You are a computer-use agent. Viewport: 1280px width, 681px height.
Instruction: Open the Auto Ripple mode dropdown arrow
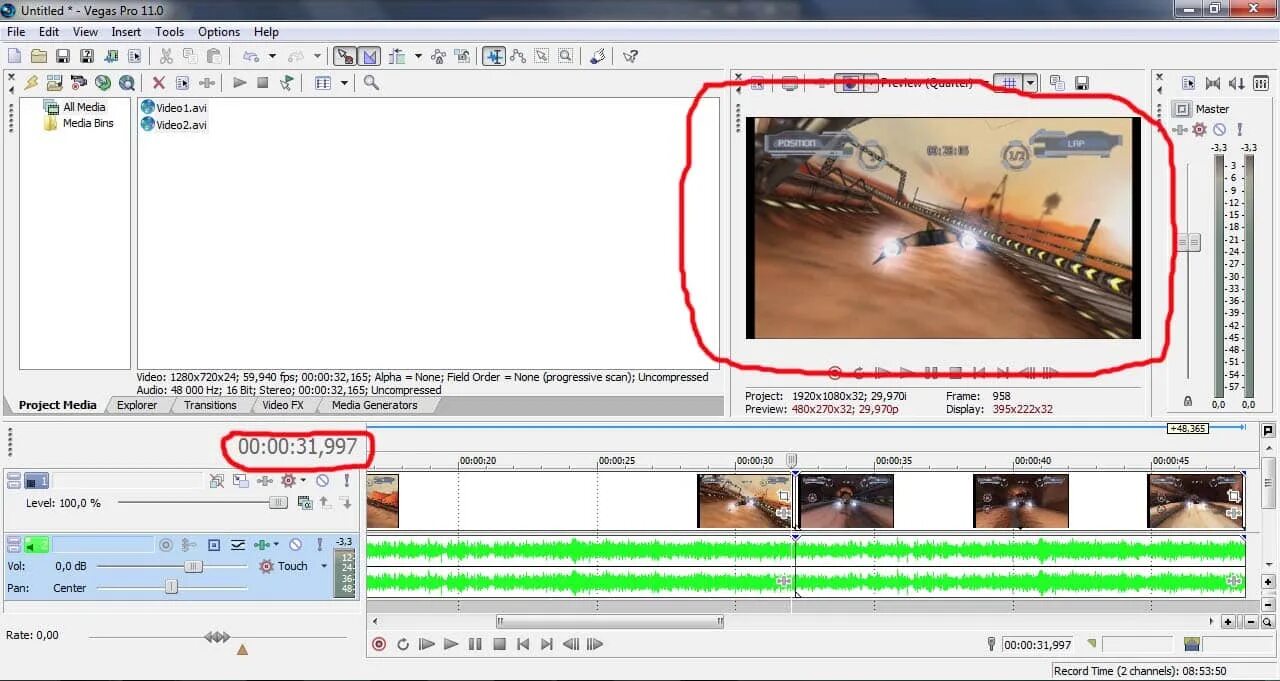pos(418,56)
